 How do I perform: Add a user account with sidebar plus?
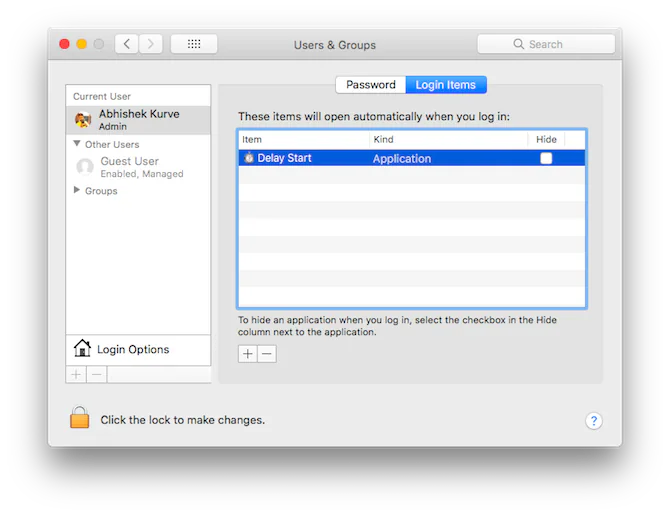pyautogui.click(x=76, y=375)
